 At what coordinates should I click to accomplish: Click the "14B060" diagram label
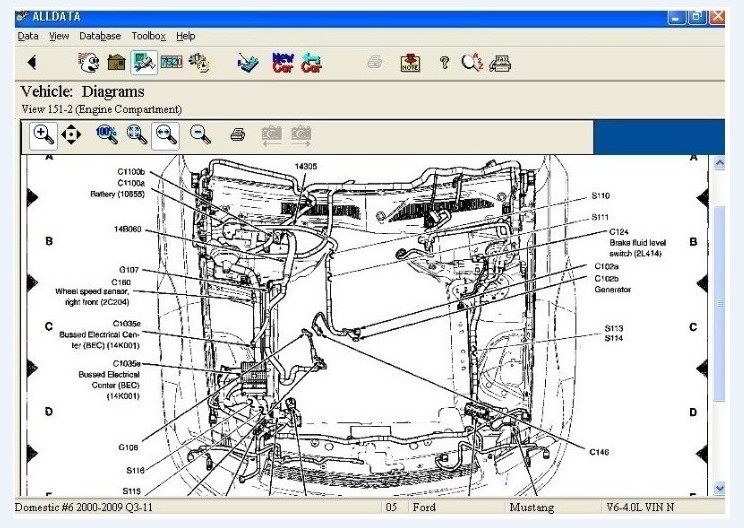pyautogui.click(x=128, y=229)
